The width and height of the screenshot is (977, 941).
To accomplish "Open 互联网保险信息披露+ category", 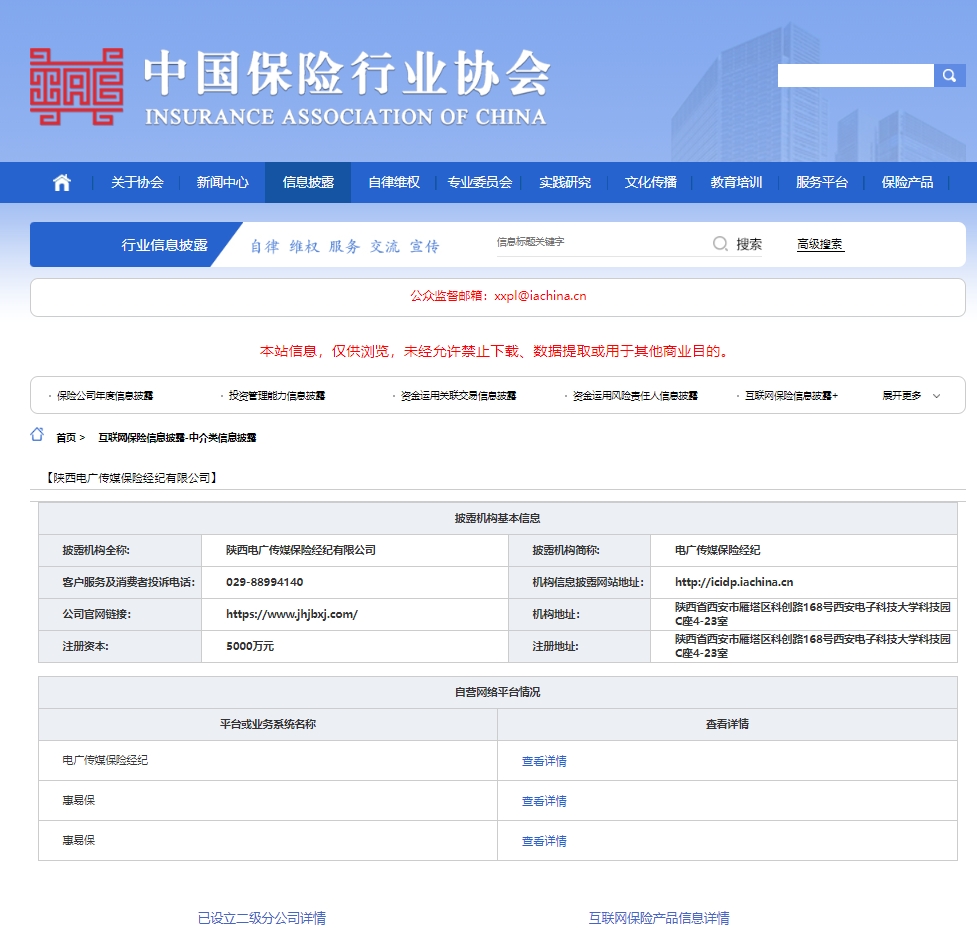I will click(x=791, y=396).
